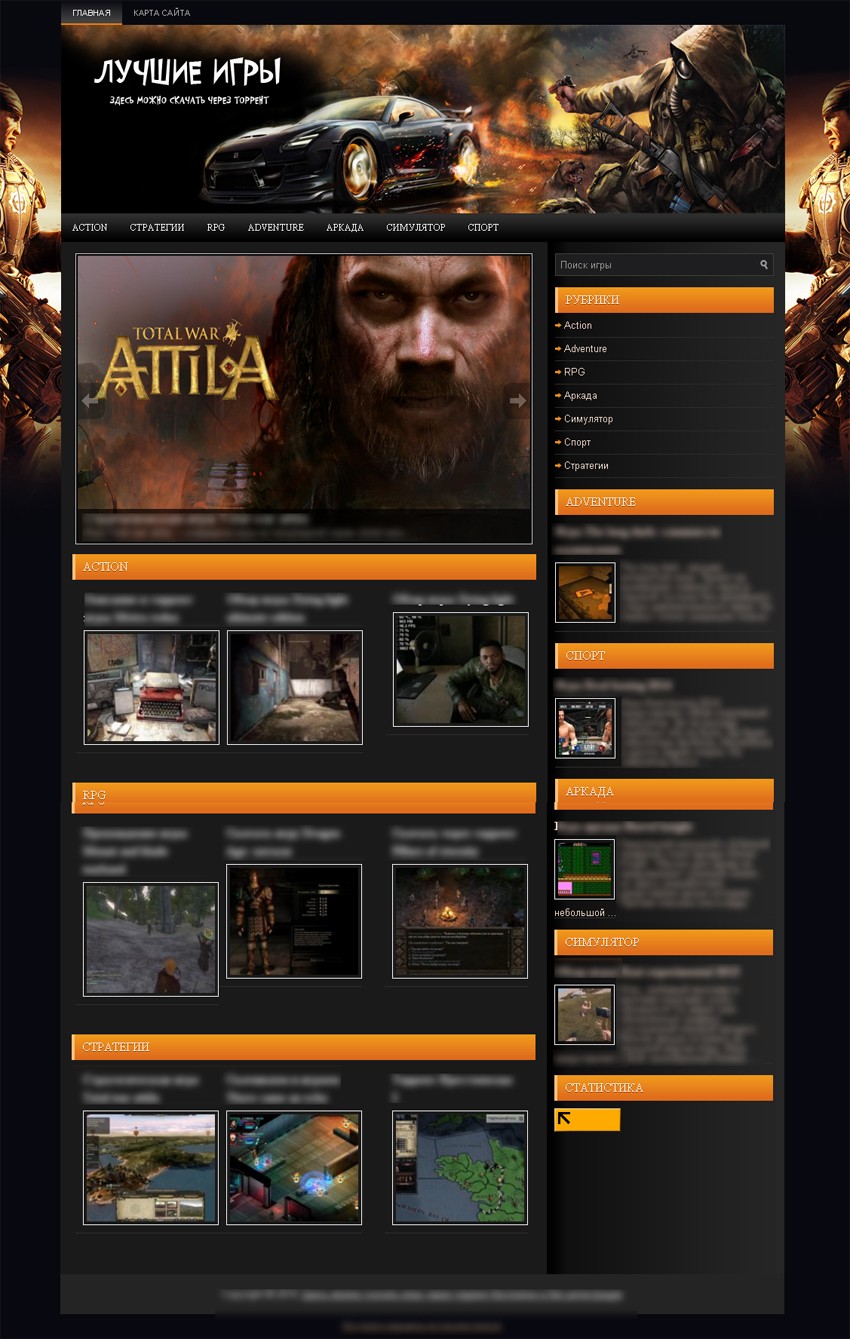Screen dimensions: 850x1339
Task: Click the RPG section header
Action: click(x=304, y=797)
